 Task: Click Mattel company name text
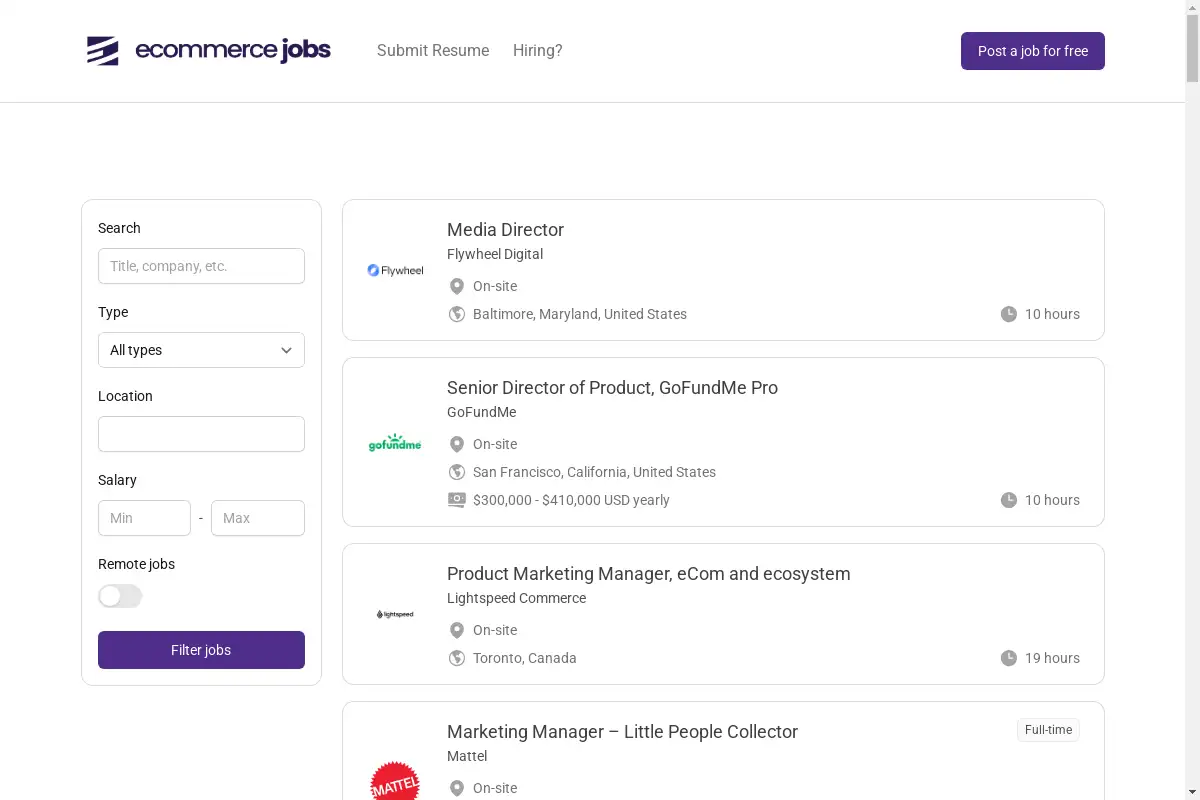(x=467, y=756)
